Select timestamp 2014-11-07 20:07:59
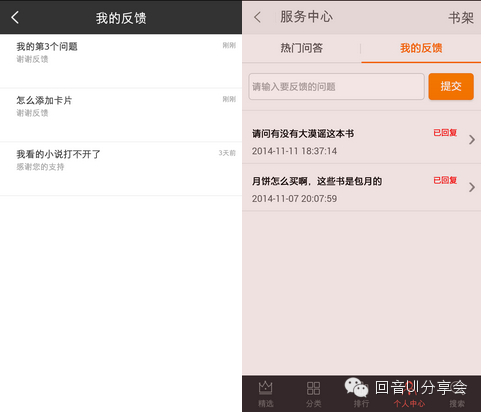483x412 pixels. point(294,199)
